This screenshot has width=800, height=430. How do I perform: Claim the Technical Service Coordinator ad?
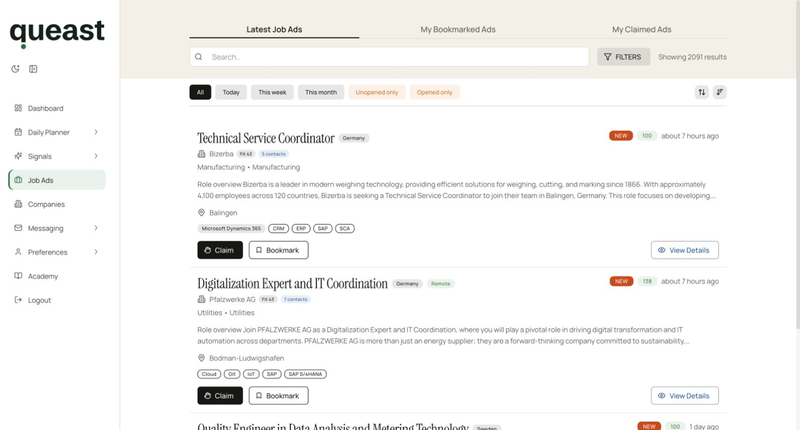tap(220, 250)
